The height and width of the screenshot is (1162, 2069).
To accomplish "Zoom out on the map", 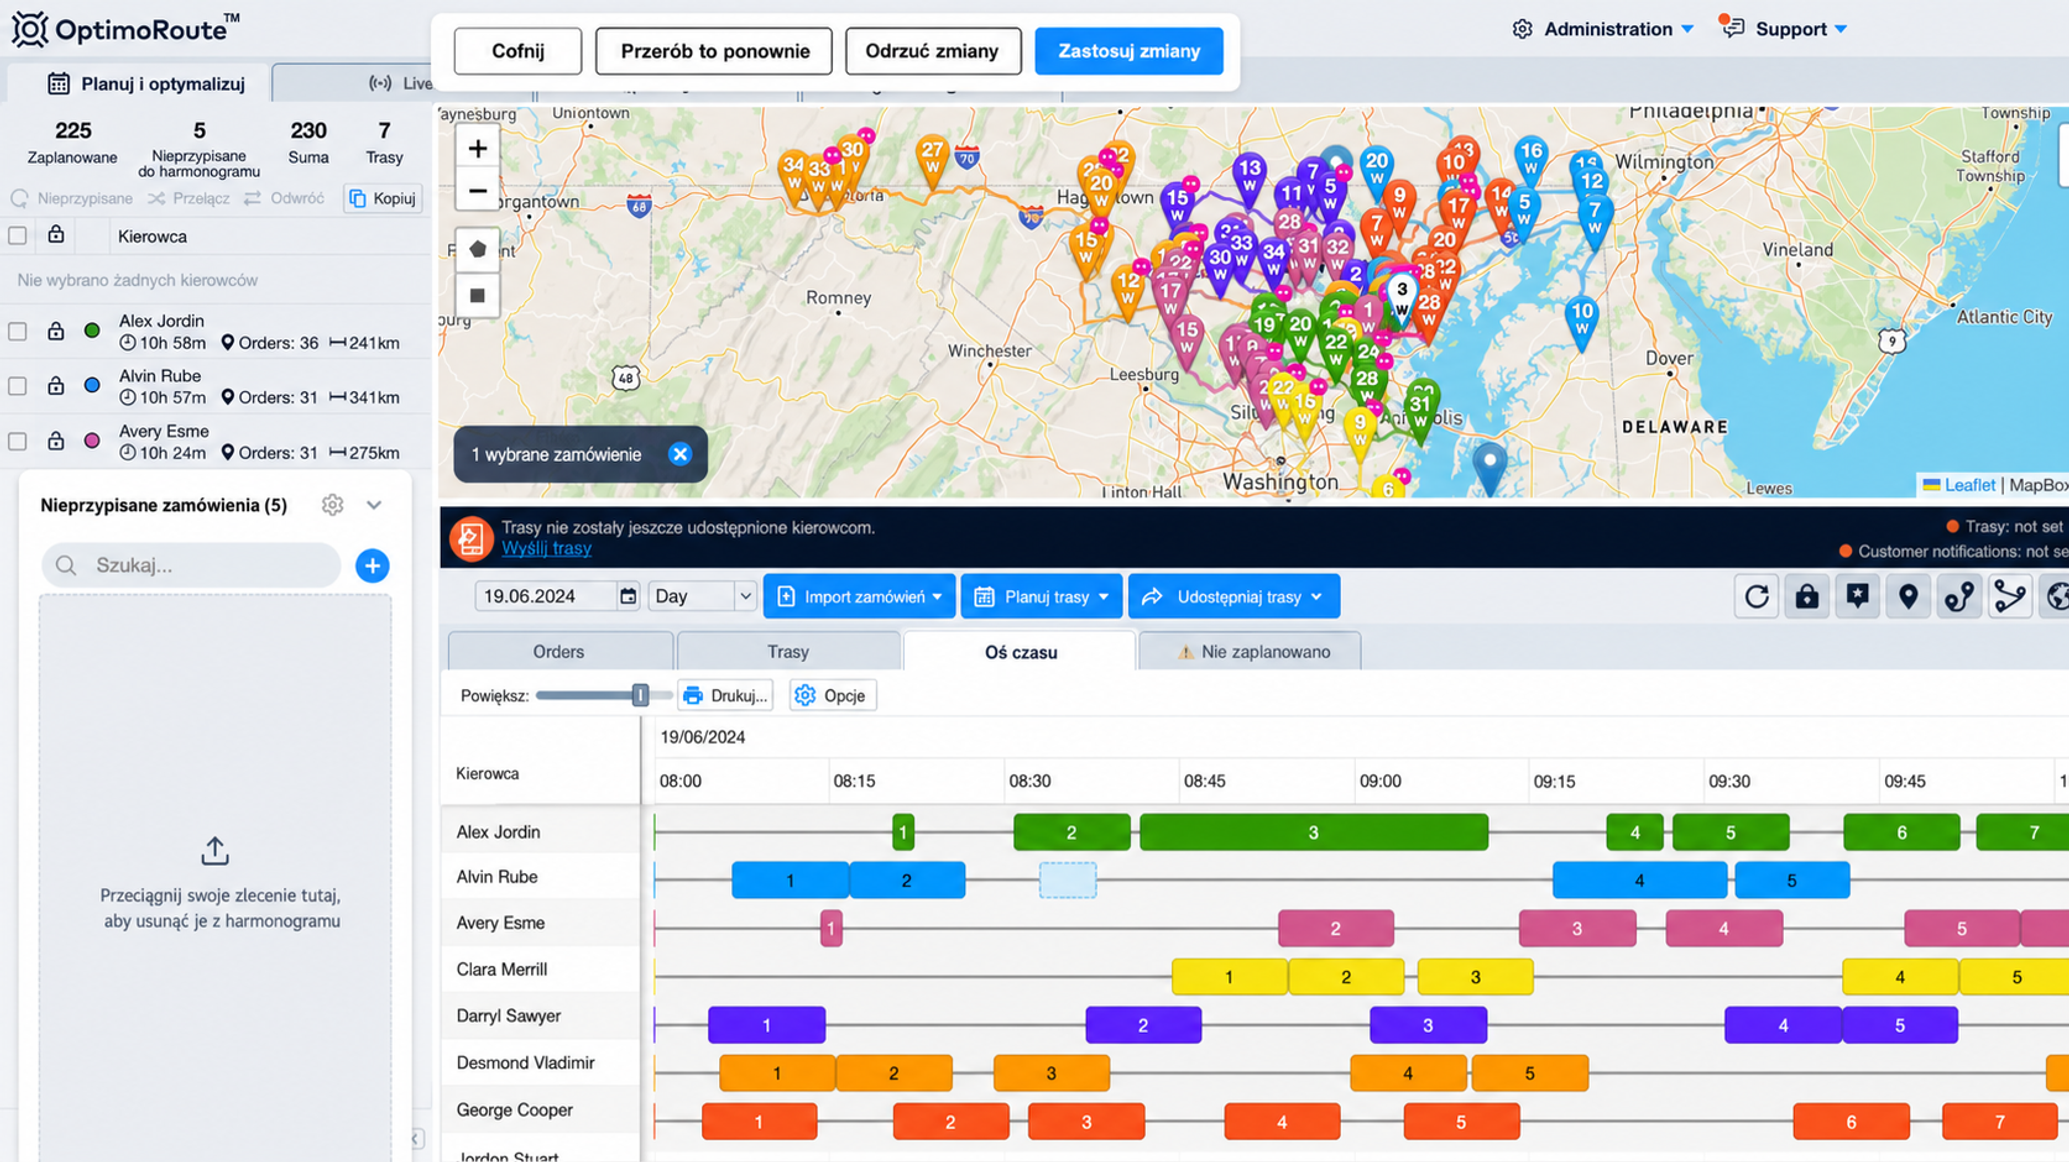I will [477, 190].
